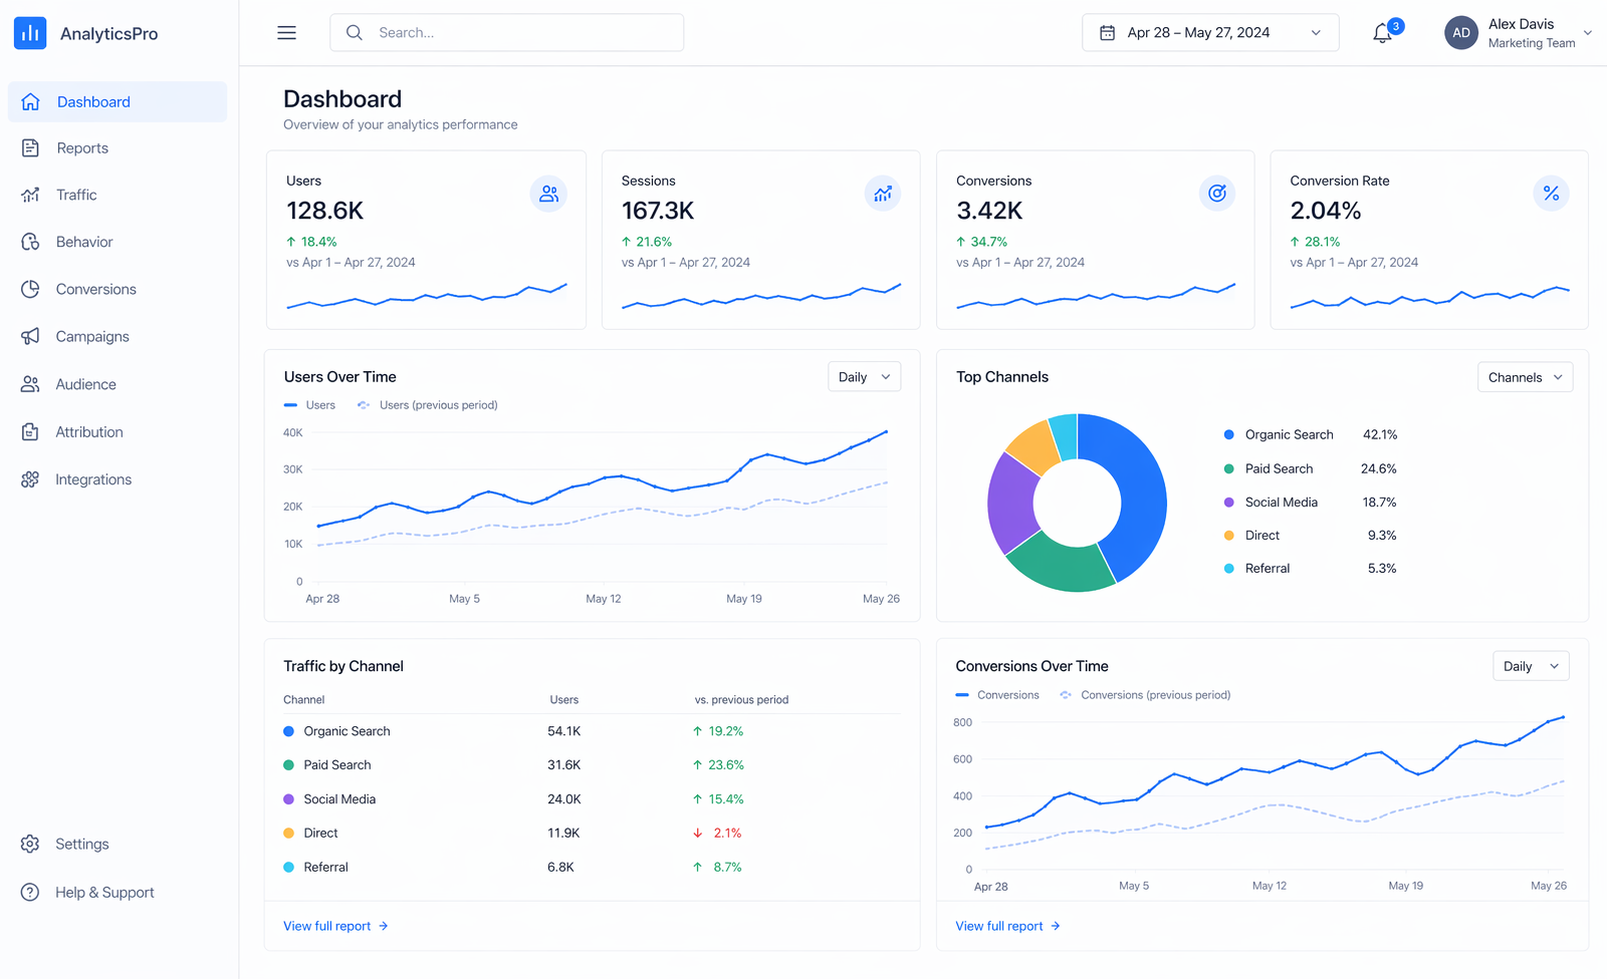Toggle Users (previous period) legend entry
The width and height of the screenshot is (1607, 979).
(427, 405)
